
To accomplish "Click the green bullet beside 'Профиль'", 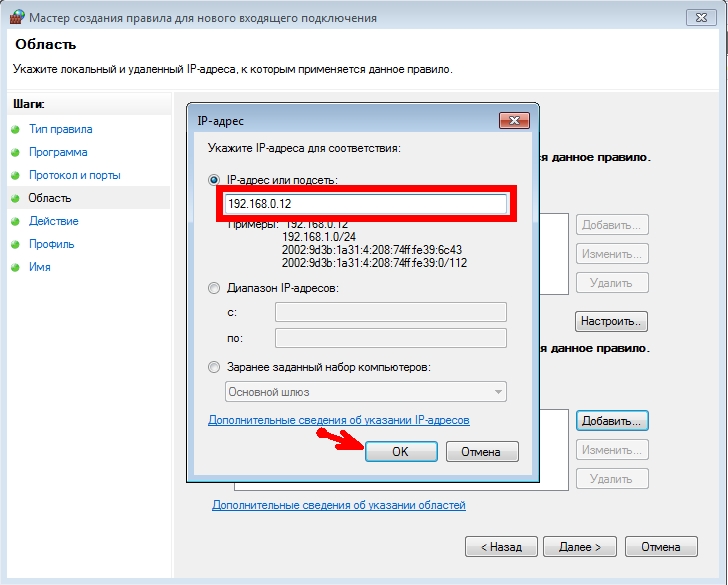I will tap(15, 244).
